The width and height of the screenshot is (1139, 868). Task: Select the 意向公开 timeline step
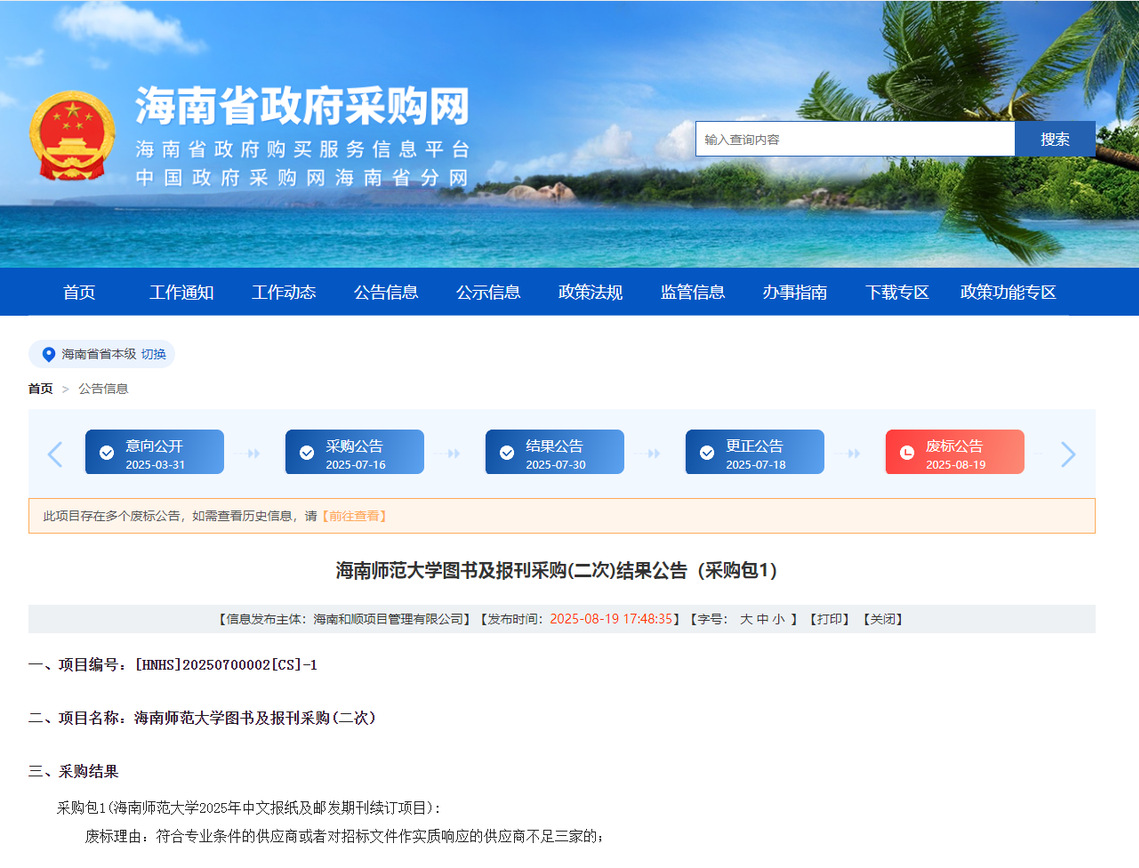point(154,453)
